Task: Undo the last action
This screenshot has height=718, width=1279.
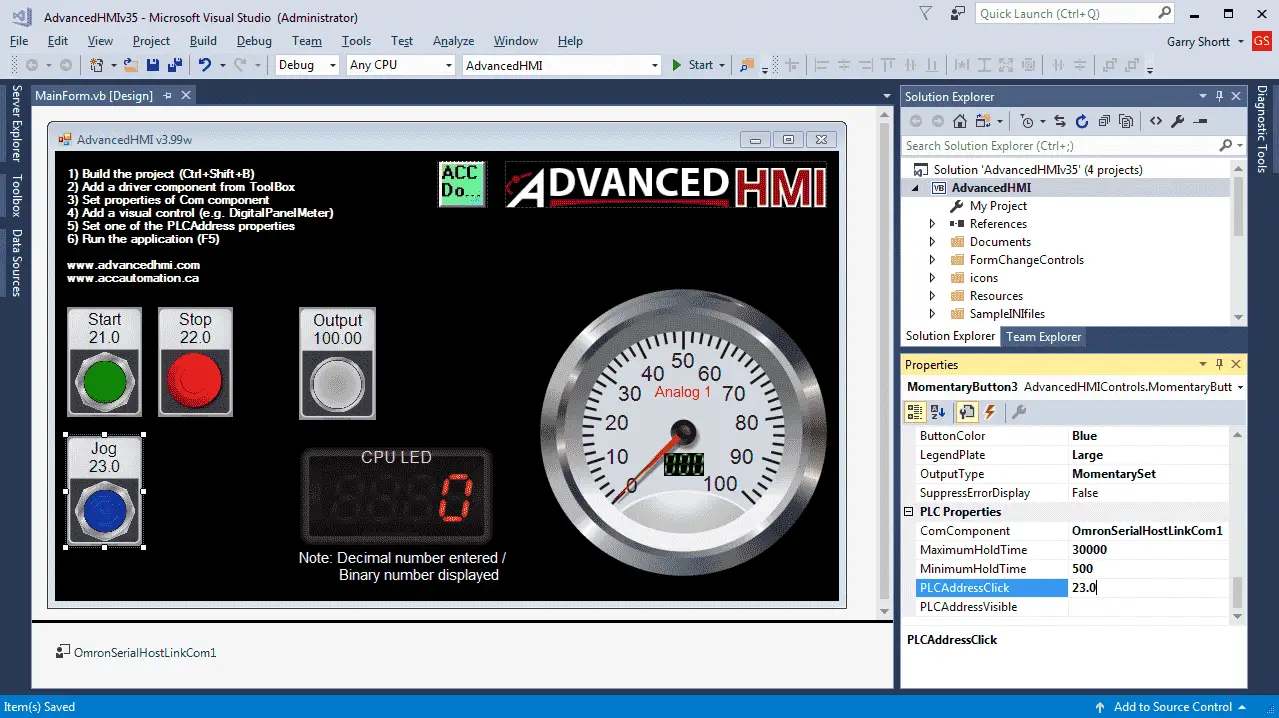Action: pyautogui.click(x=204, y=65)
